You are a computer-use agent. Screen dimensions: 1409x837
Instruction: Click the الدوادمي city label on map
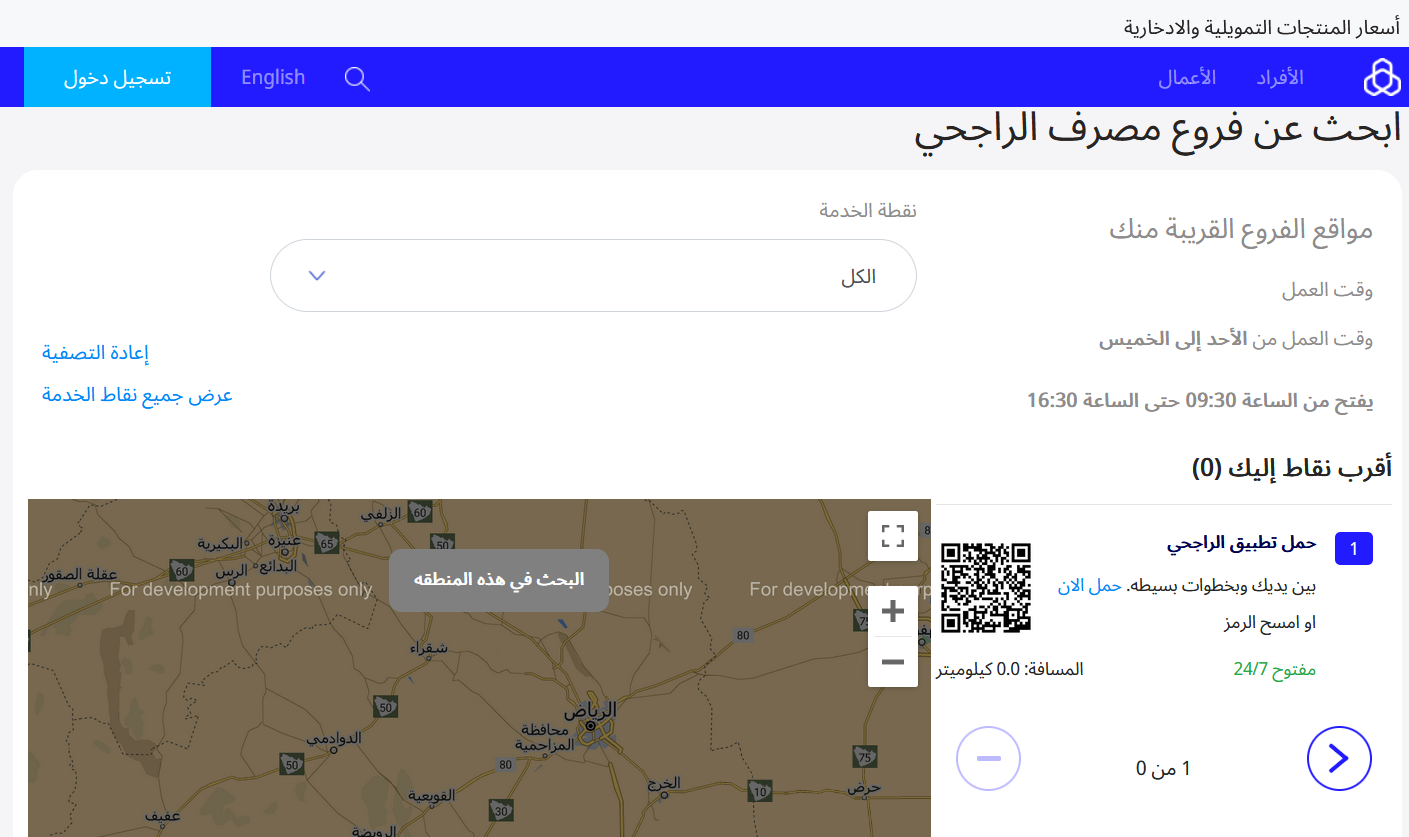[334, 738]
